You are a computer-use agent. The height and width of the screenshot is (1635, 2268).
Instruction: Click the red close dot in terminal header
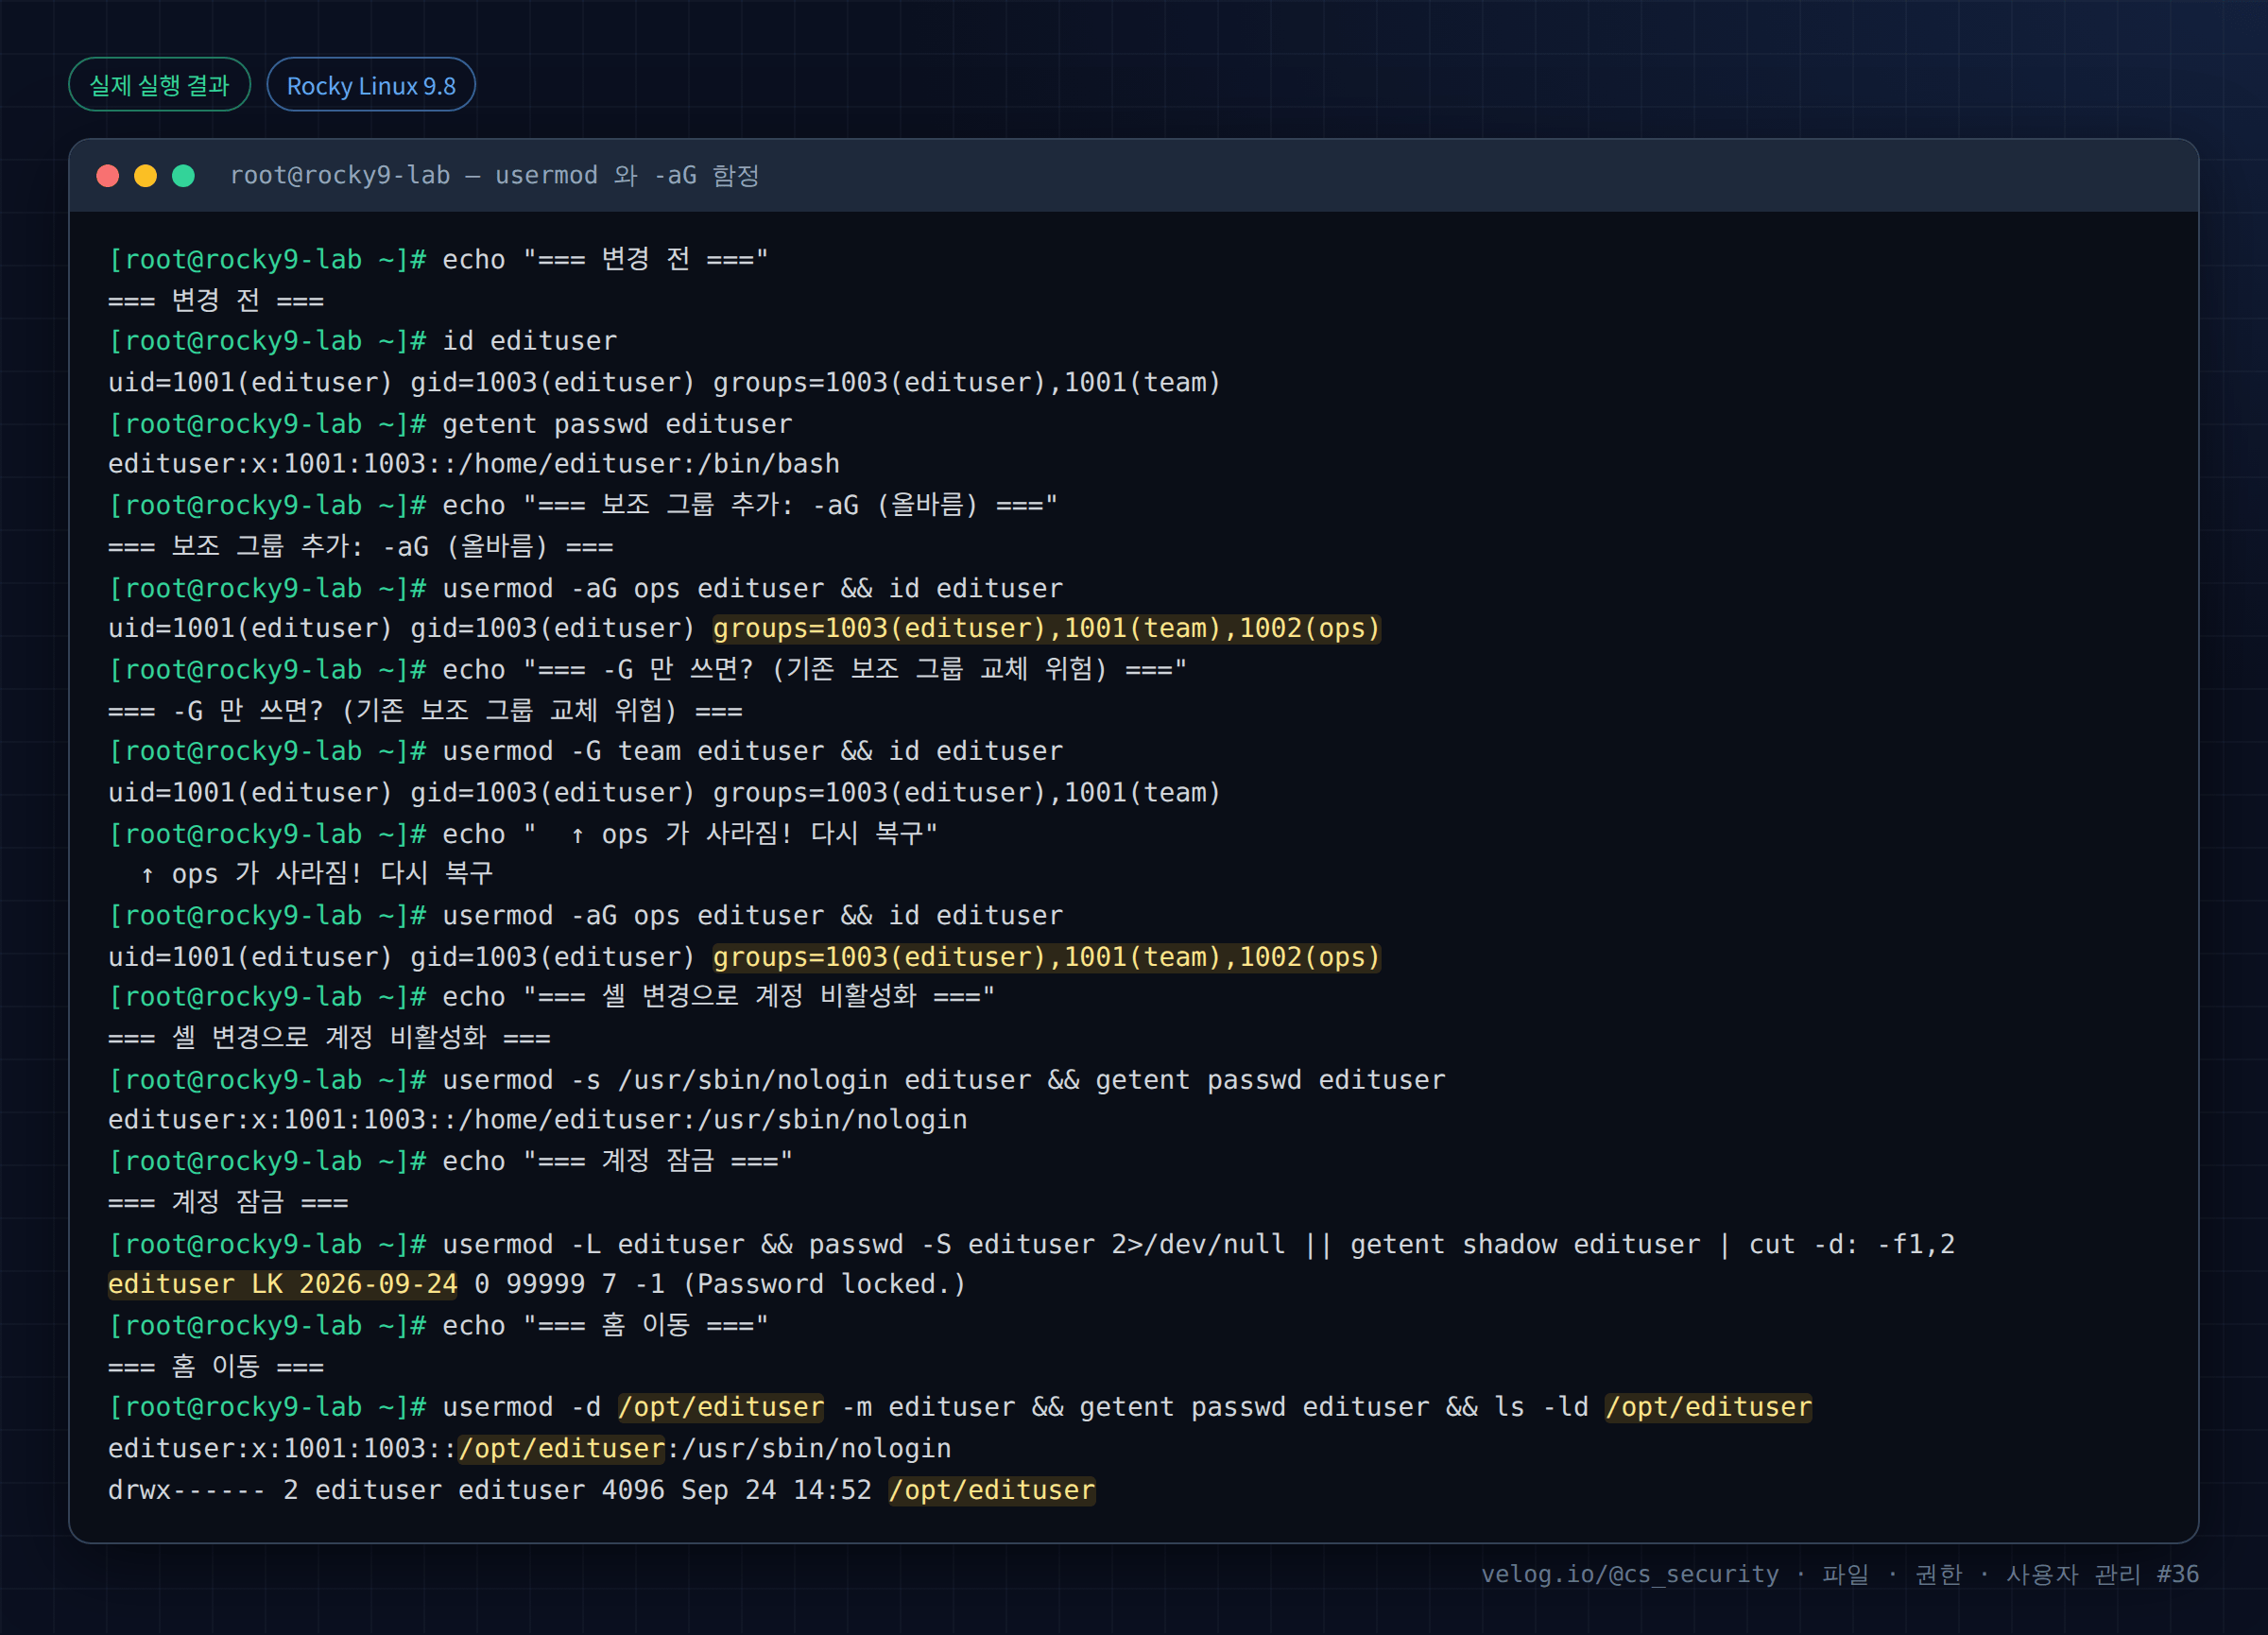click(x=108, y=176)
